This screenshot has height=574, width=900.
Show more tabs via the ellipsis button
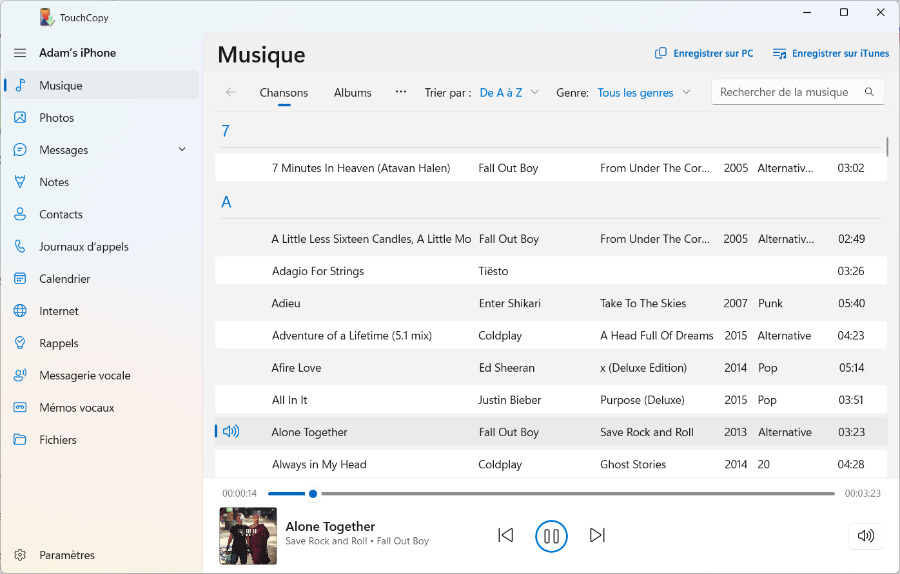(x=401, y=92)
